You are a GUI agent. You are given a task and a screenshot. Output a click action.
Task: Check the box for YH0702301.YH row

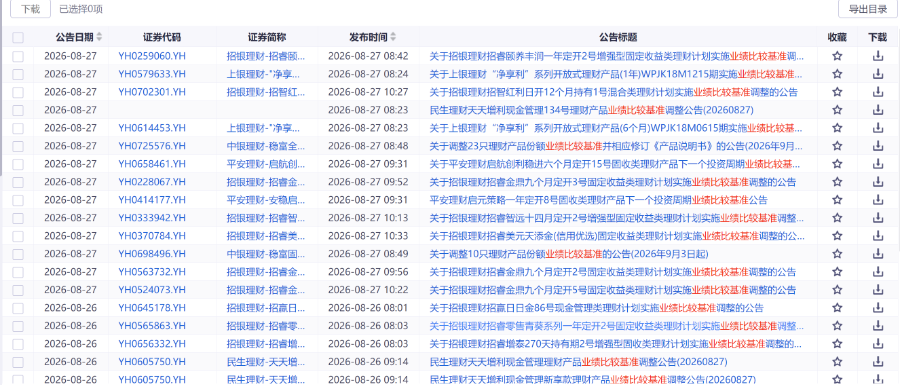(x=18, y=92)
